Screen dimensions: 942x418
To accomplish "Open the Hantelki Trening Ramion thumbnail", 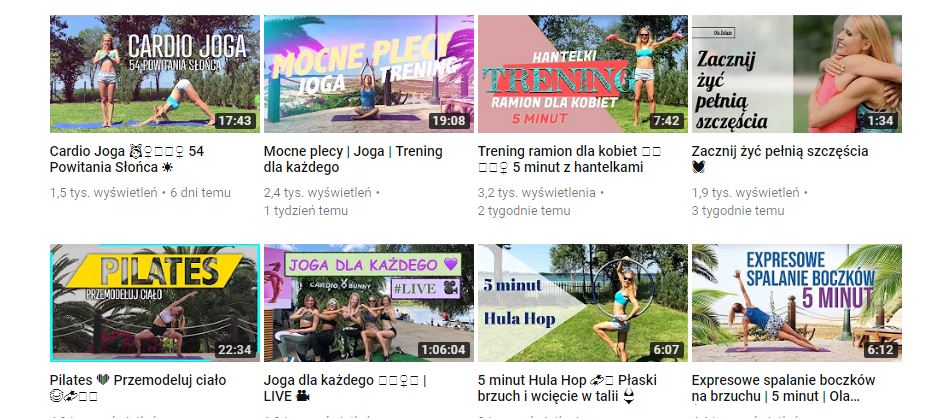I will pos(583,74).
